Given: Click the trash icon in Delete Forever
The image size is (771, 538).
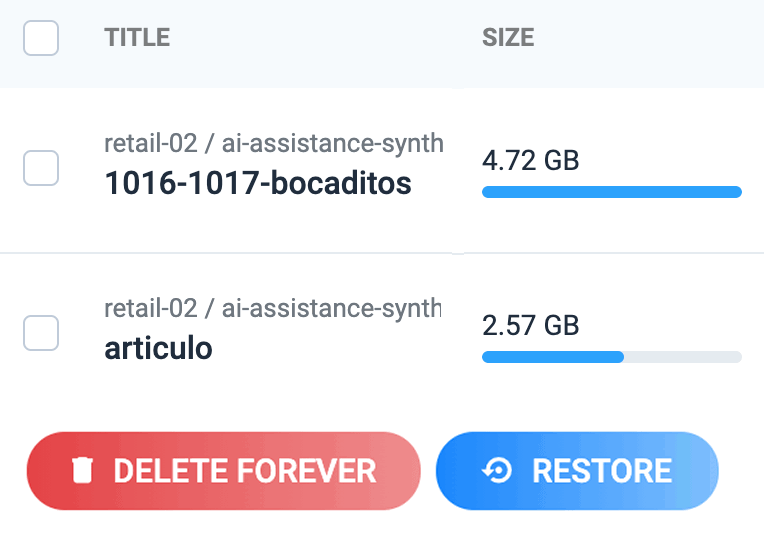Looking at the screenshot, I should click(x=82, y=470).
